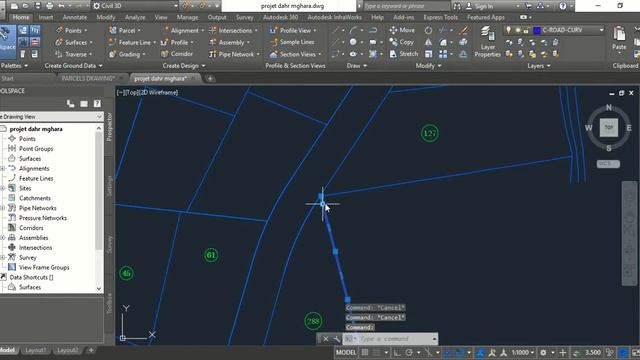
Task: Open the Surfaces creation tool
Action: coord(74,42)
